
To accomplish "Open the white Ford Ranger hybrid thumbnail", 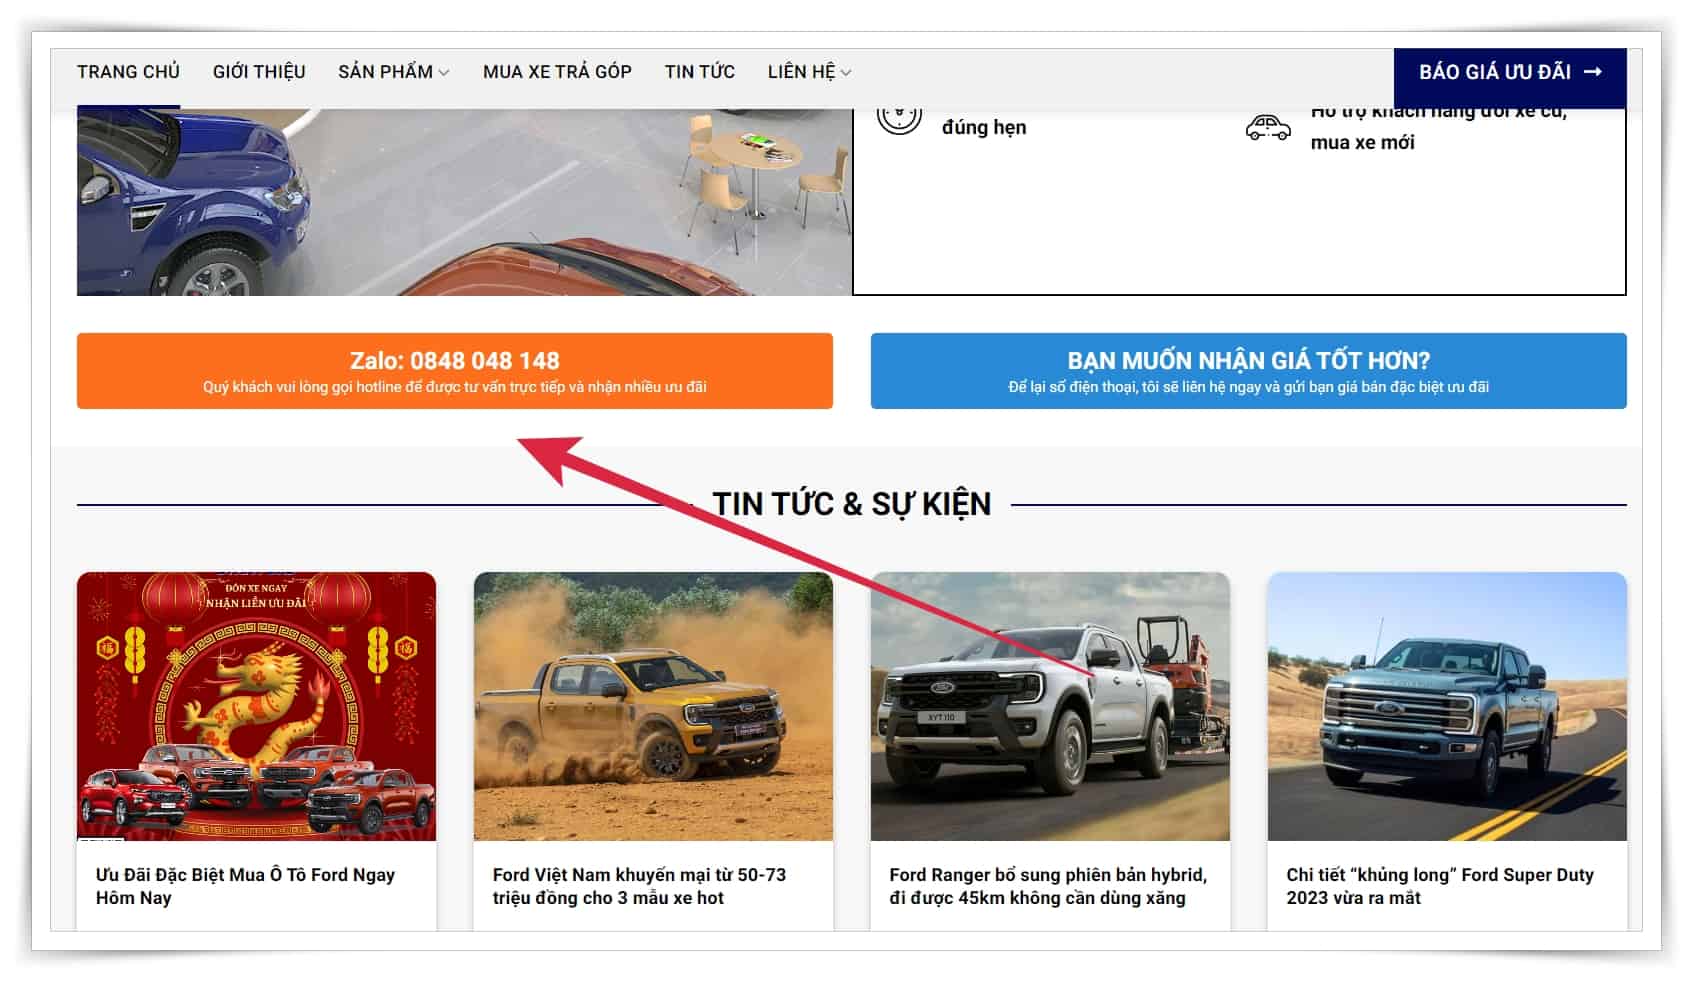I will click(x=1049, y=706).
